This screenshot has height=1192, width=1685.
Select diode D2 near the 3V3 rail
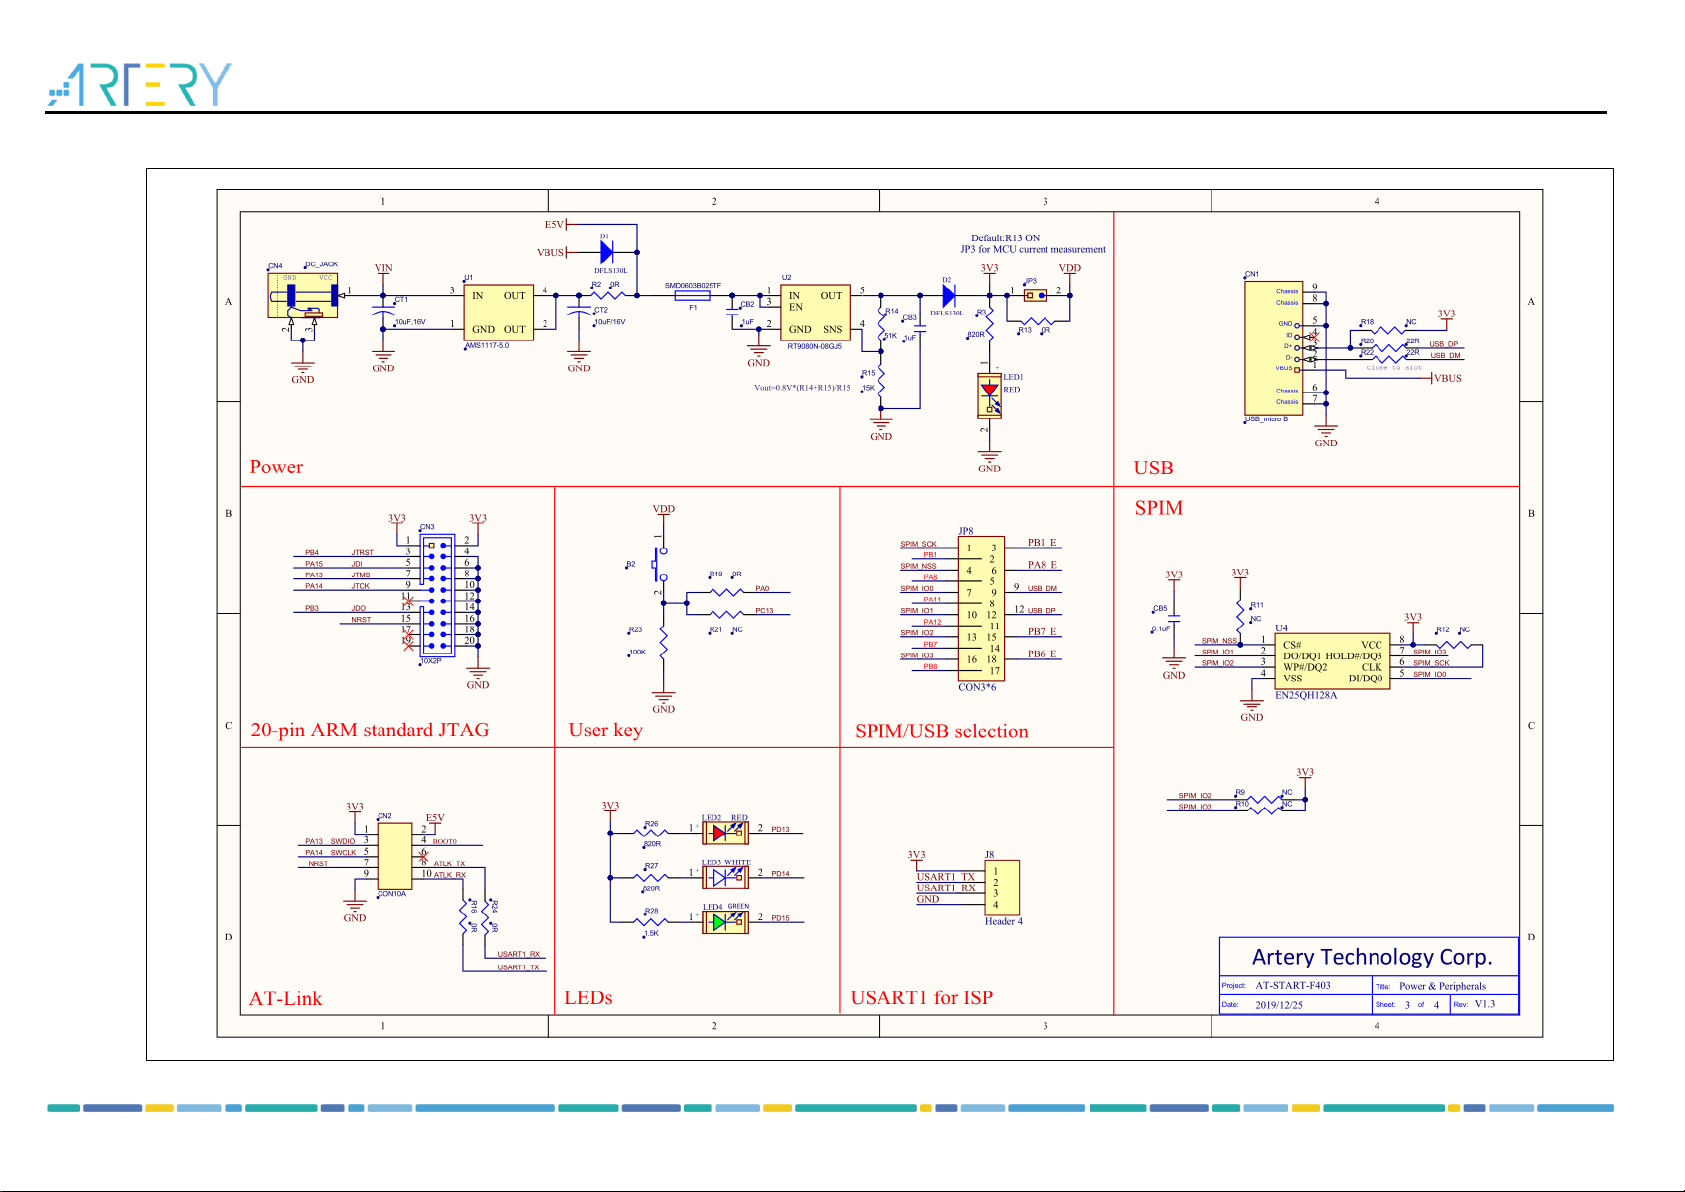click(x=948, y=296)
